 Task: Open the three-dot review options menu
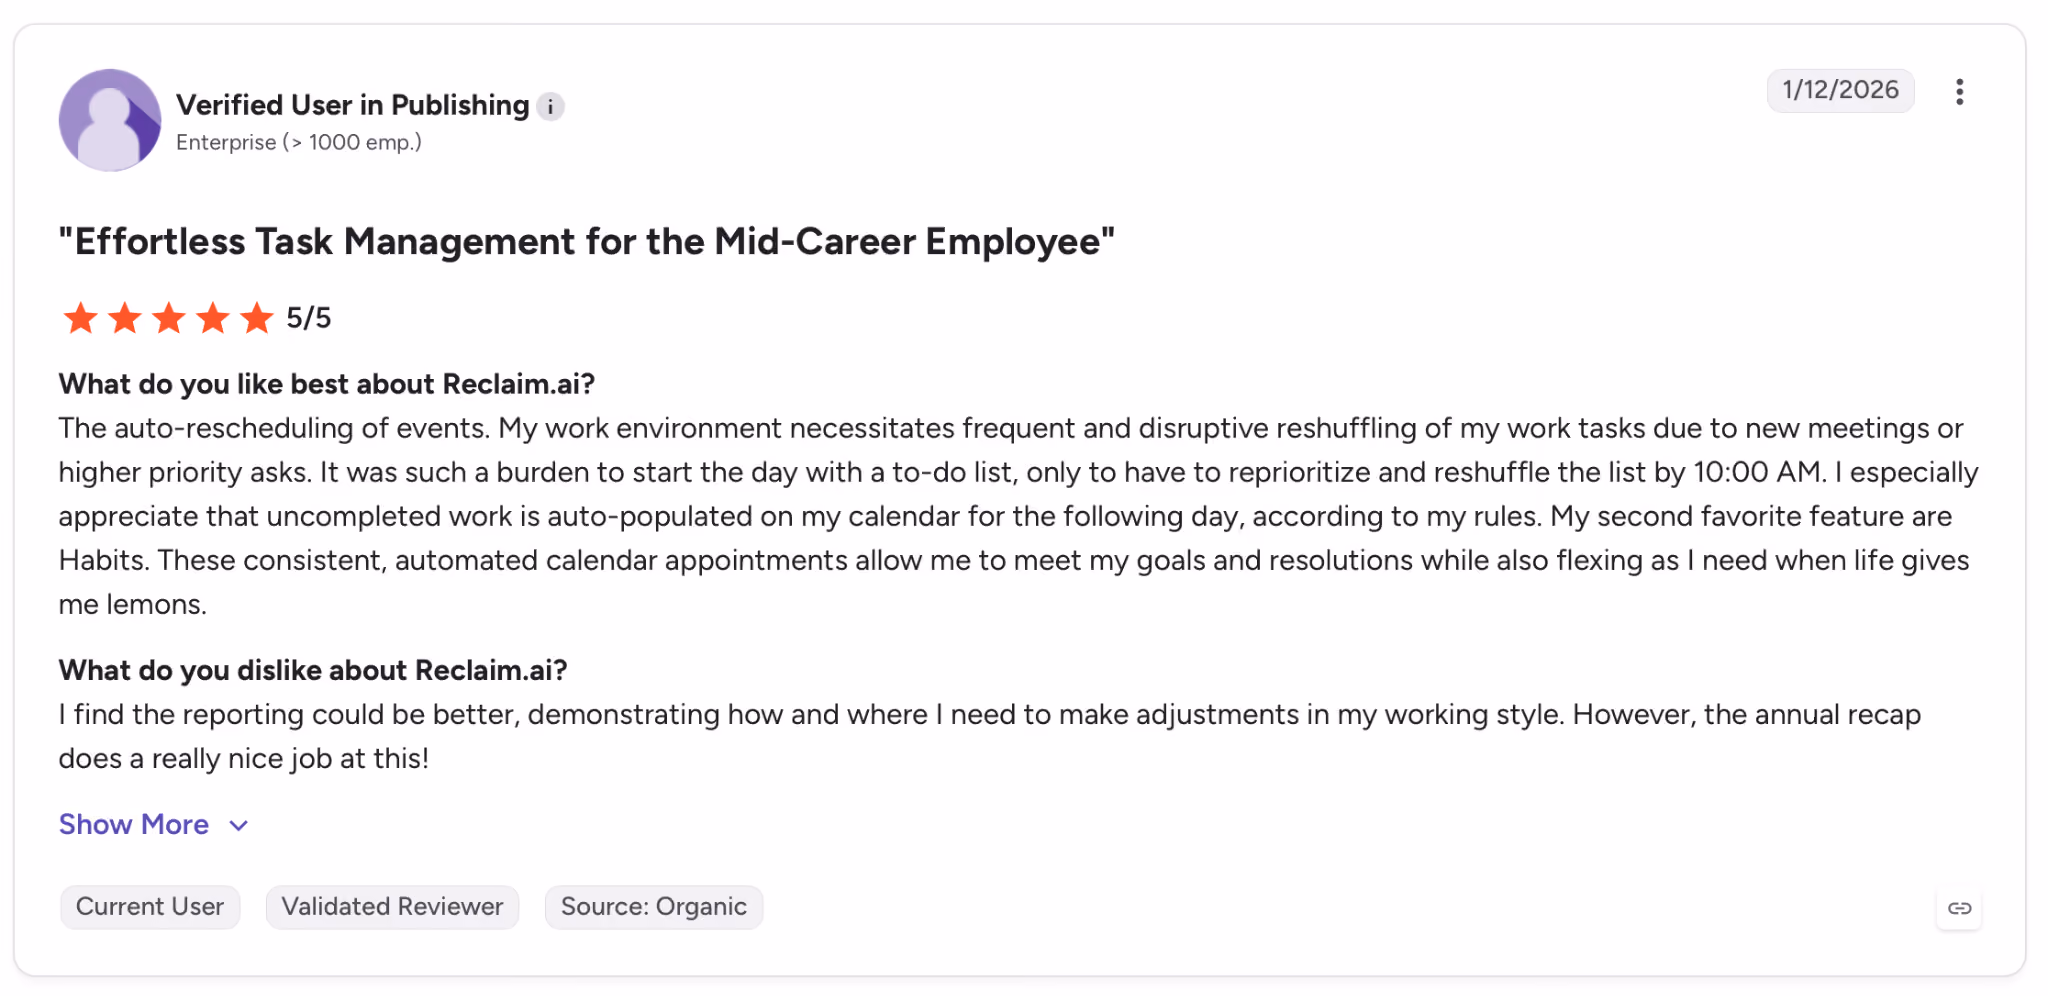(1959, 92)
